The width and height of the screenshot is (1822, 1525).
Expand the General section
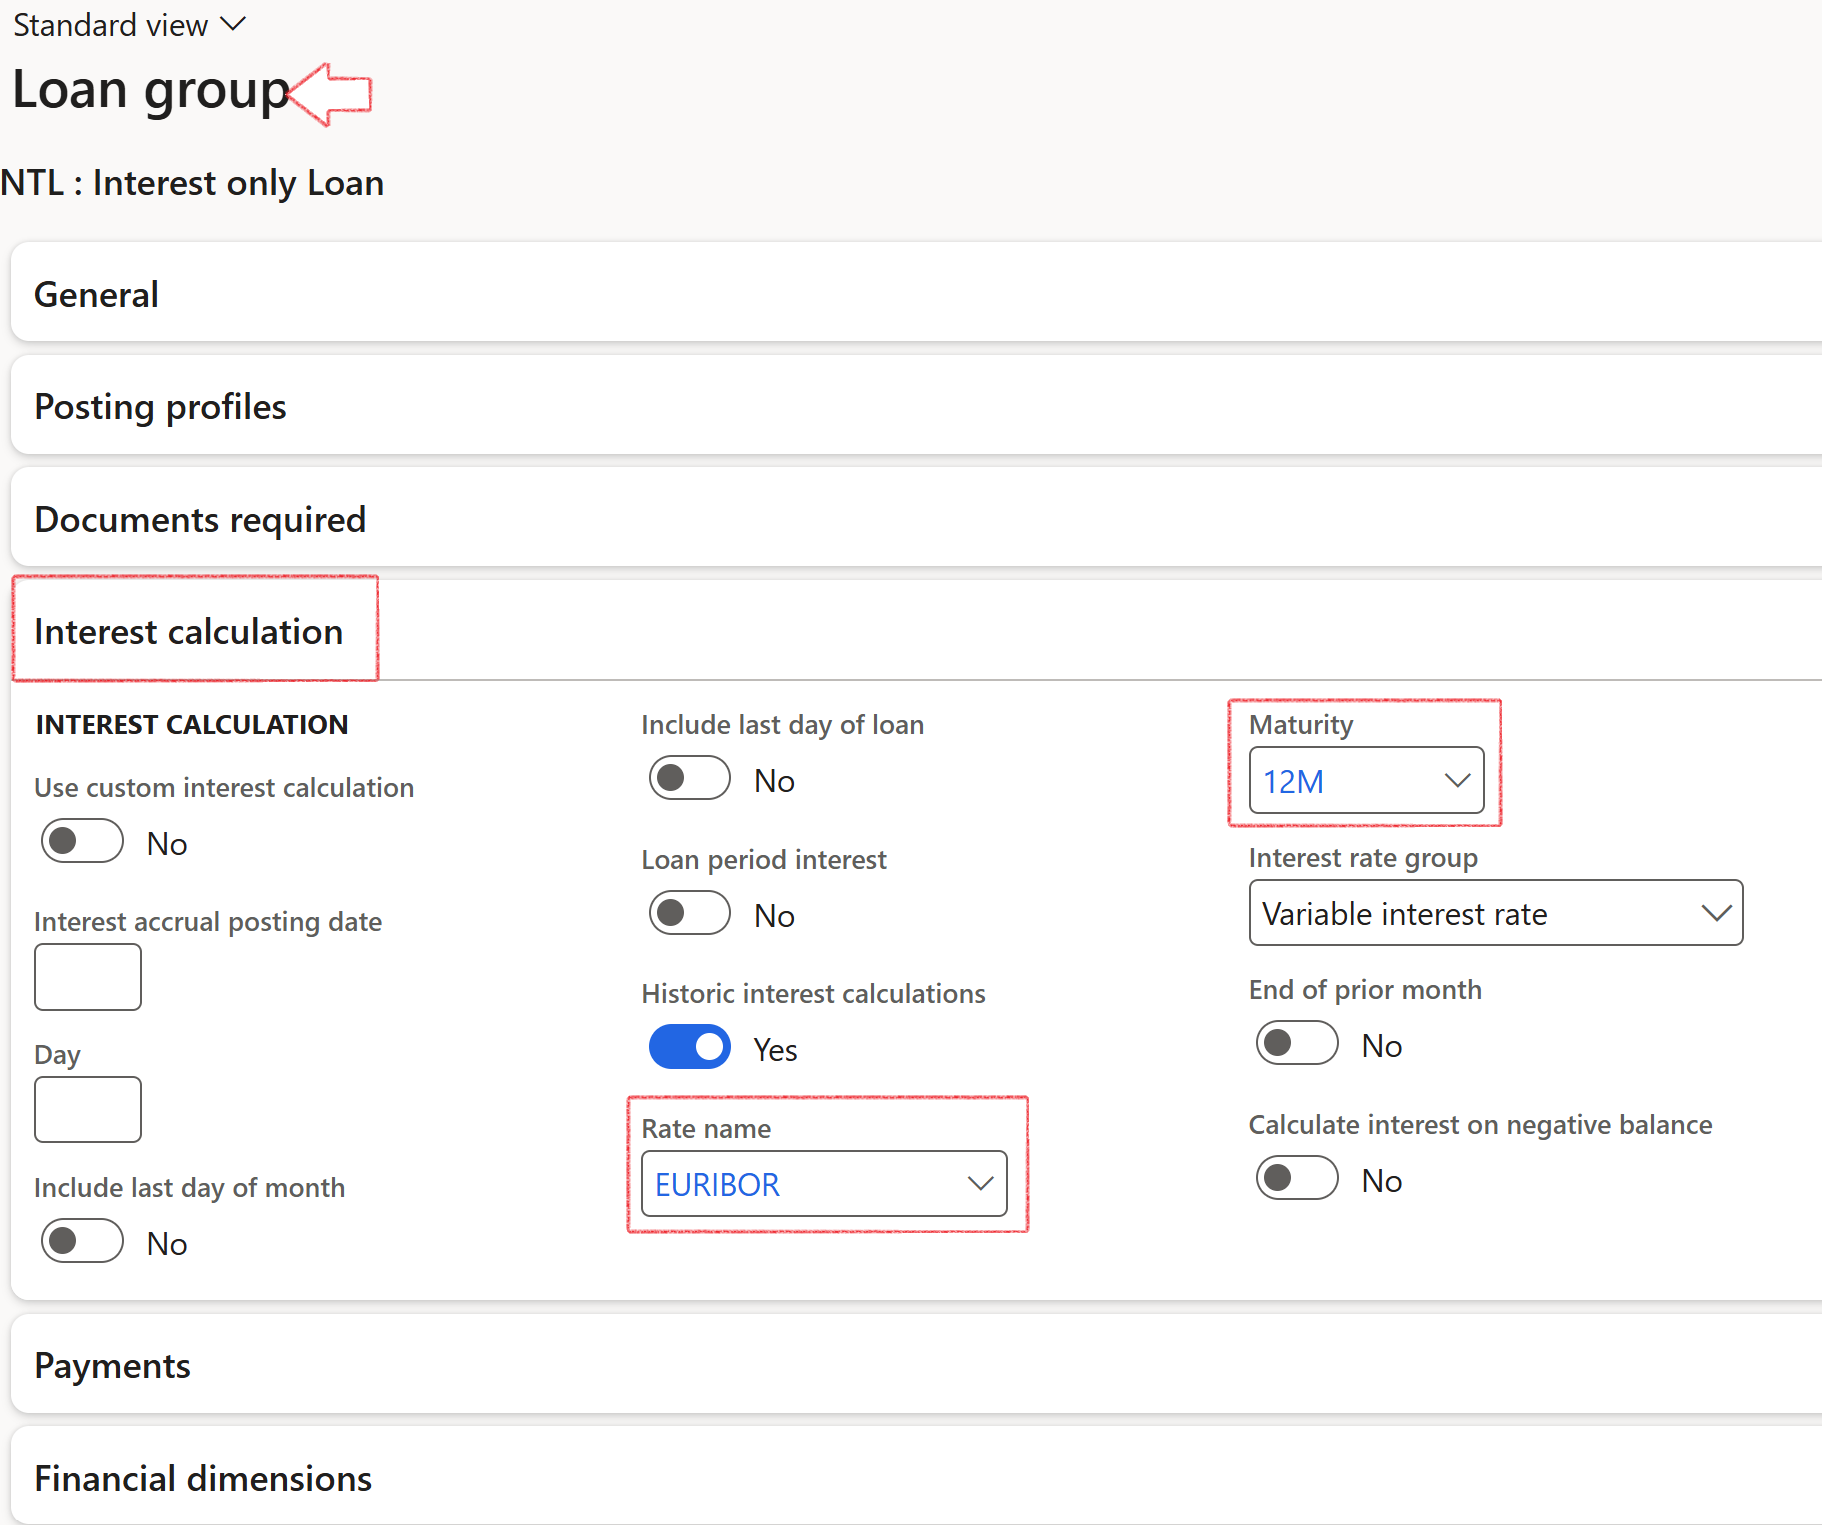pos(97,295)
